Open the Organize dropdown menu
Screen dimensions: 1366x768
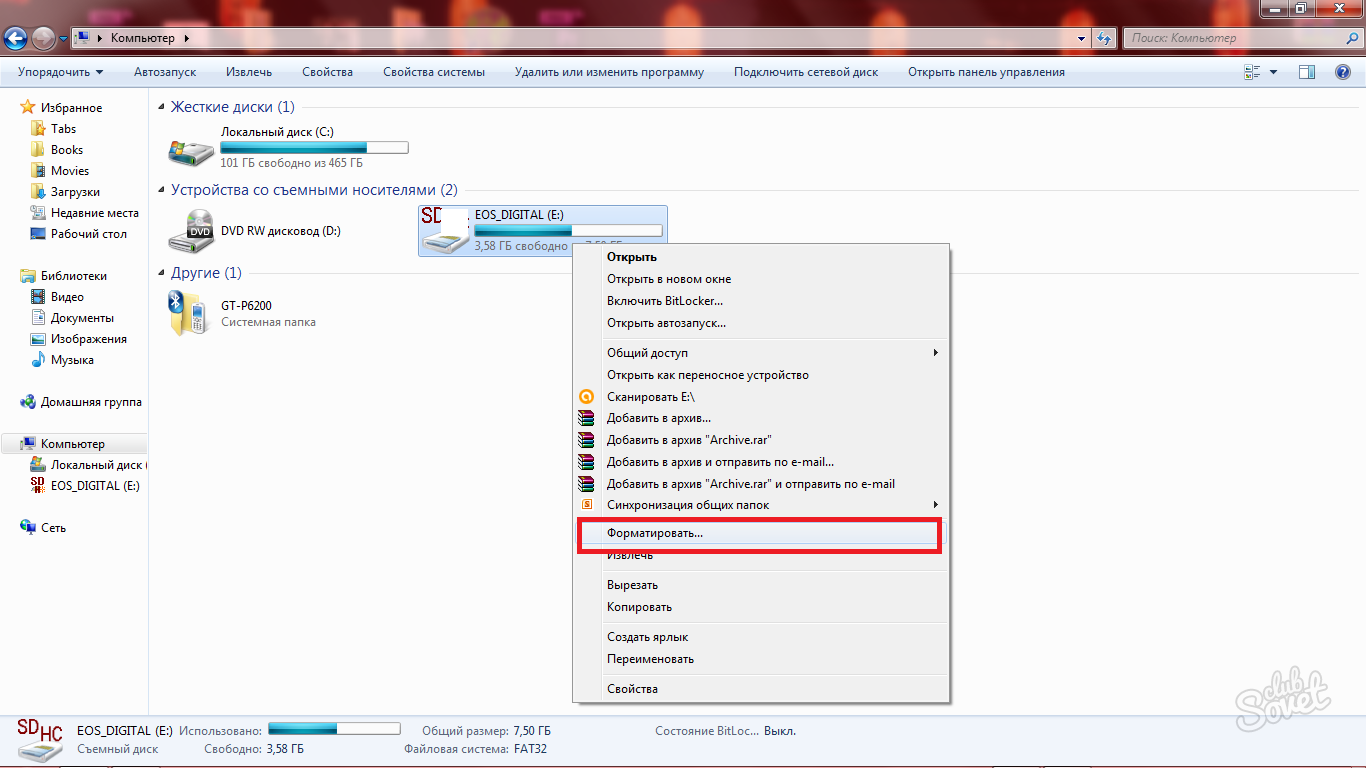pyautogui.click(x=60, y=72)
